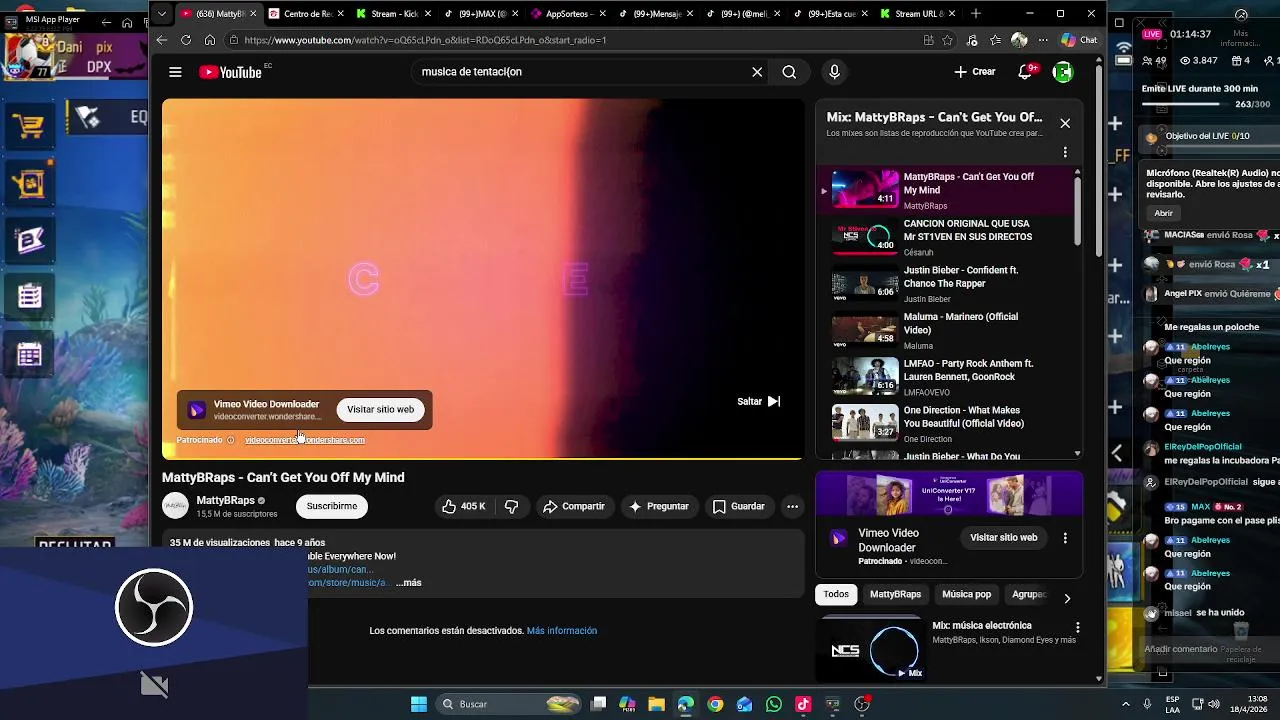
Task: Open the YouTube account avatar menu
Action: 1063,72
